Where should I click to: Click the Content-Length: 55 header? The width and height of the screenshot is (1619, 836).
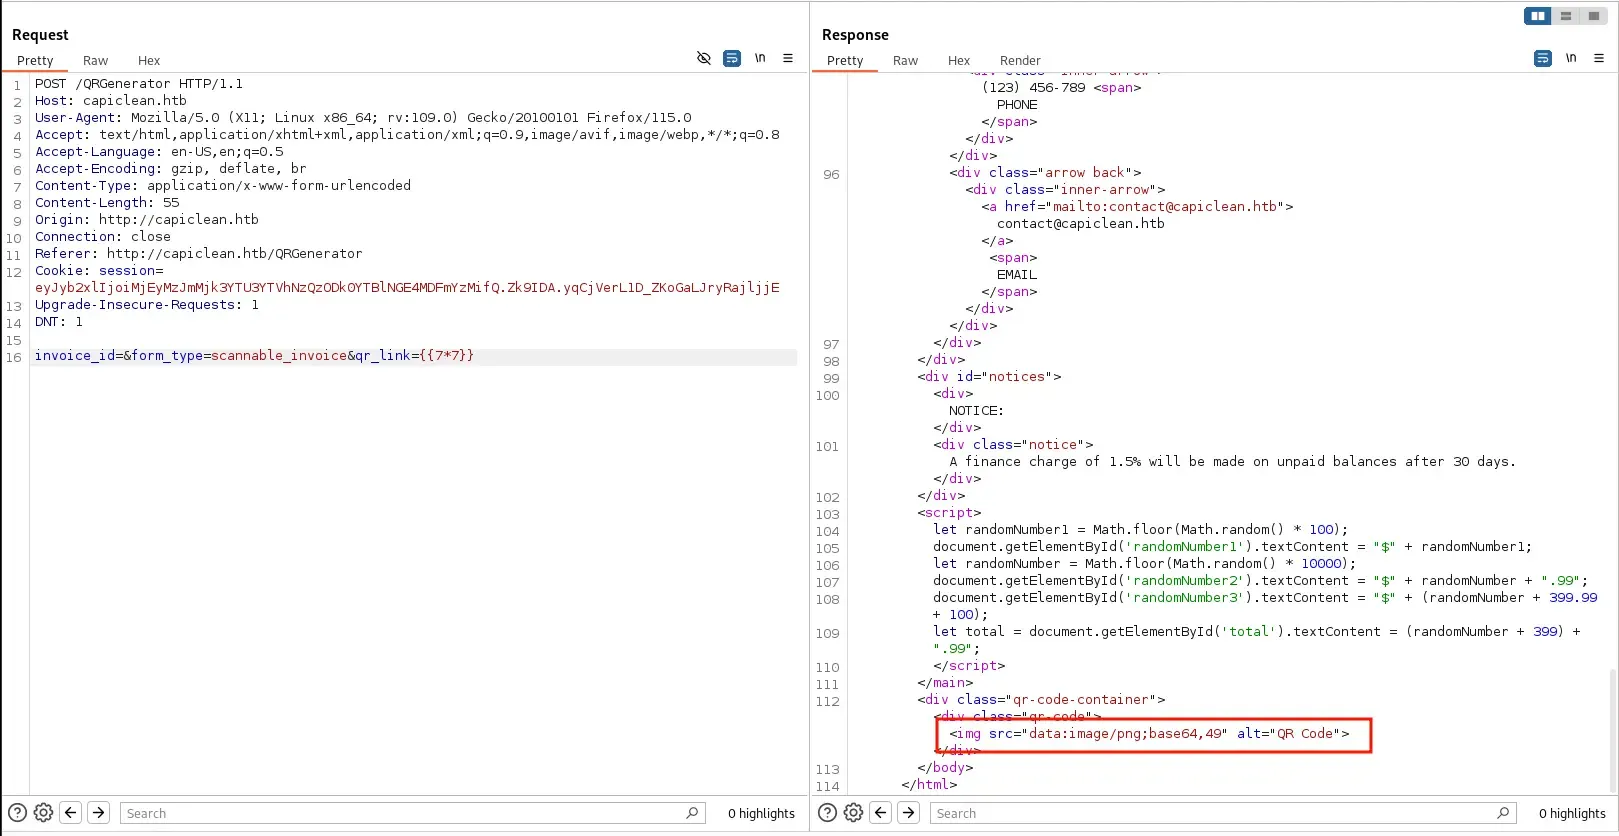tap(107, 203)
